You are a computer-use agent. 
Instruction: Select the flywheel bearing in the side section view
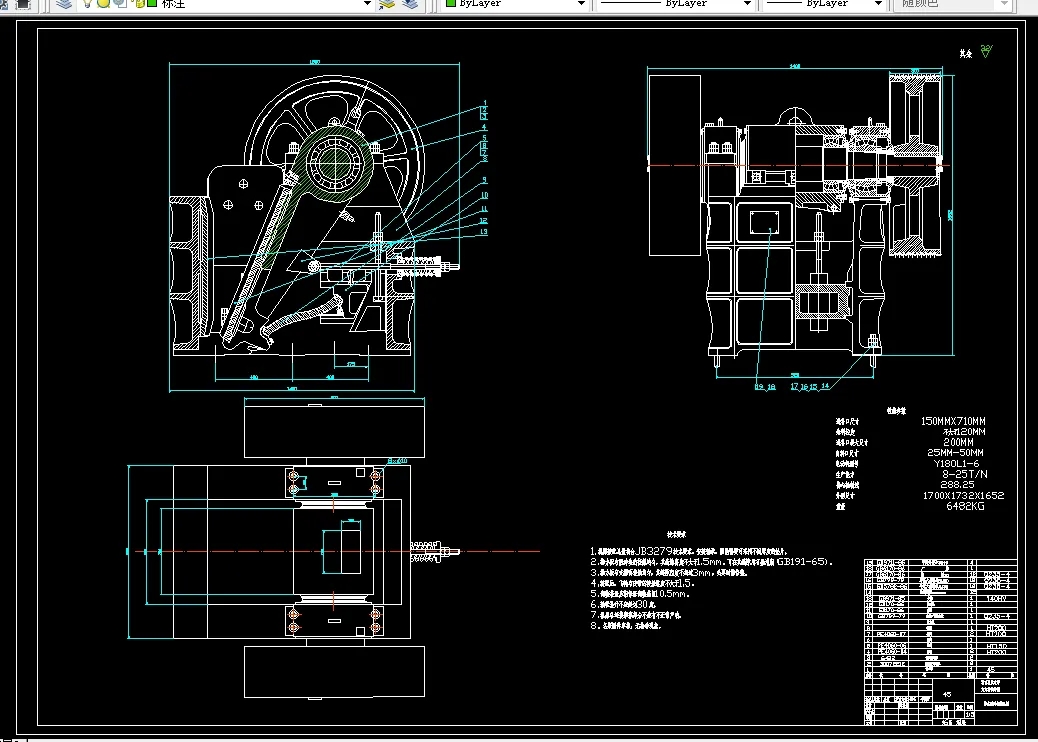(336, 162)
